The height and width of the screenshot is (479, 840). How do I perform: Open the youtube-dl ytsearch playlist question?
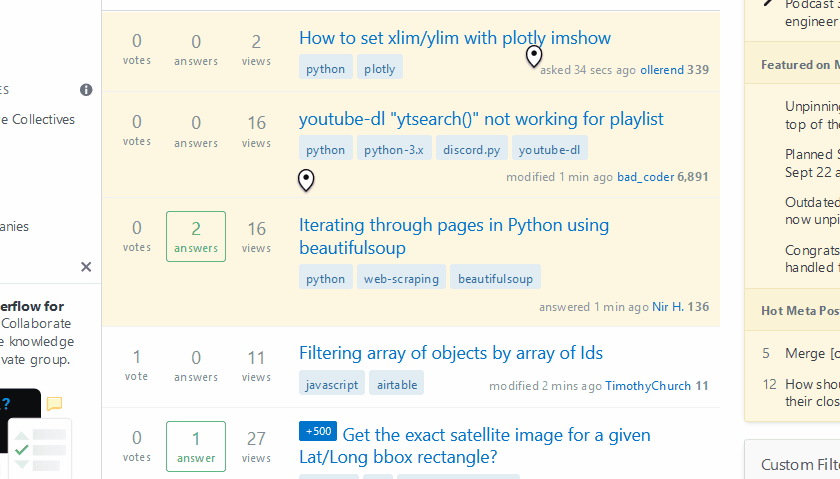[x=481, y=119]
